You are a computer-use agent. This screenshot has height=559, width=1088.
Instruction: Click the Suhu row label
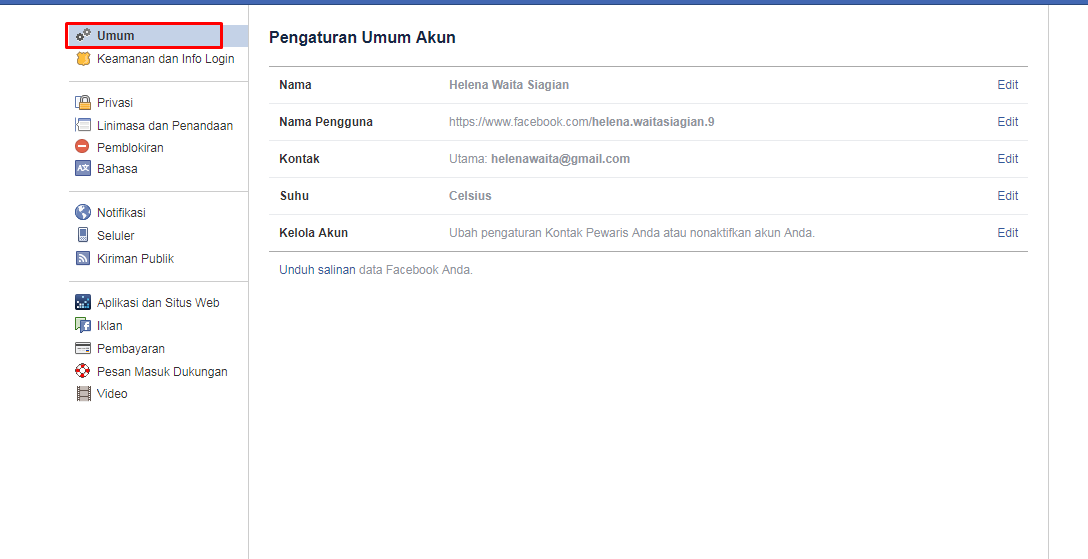point(294,196)
